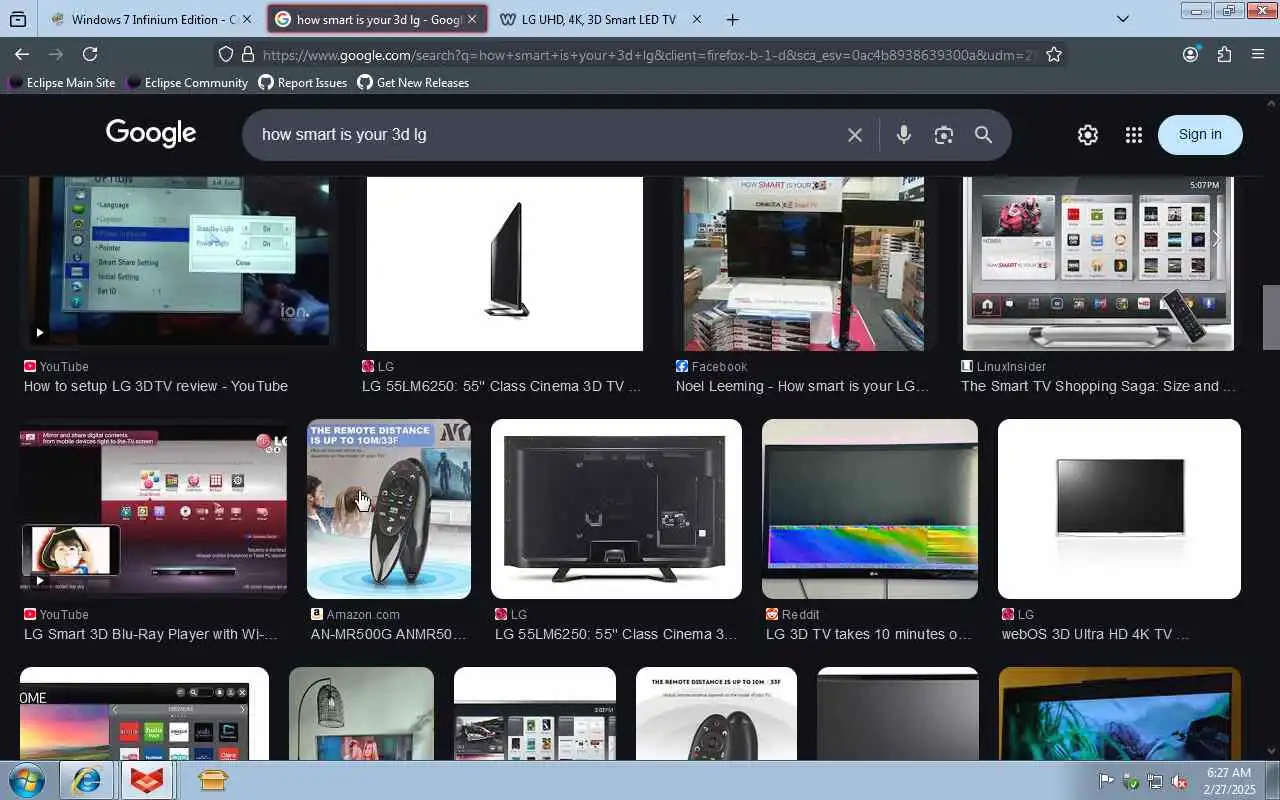Search by image with Lens icon
Viewport: 1280px width, 800px height.
click(944, 135)
